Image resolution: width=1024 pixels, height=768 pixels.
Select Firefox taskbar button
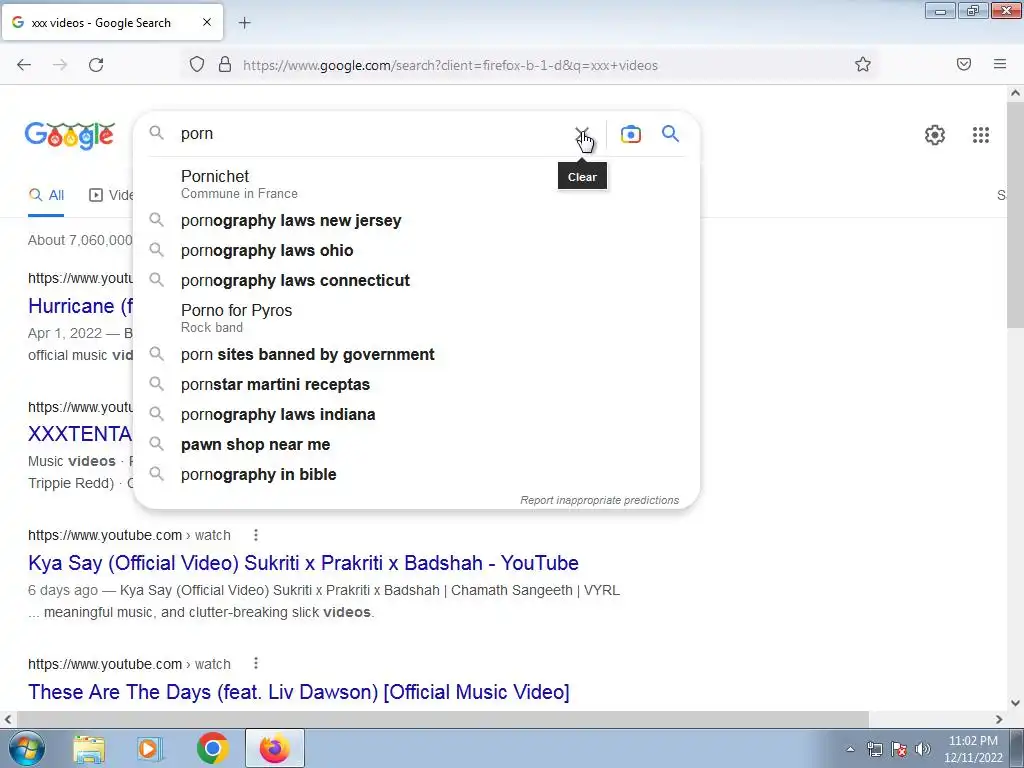click(x=274, y=748)
